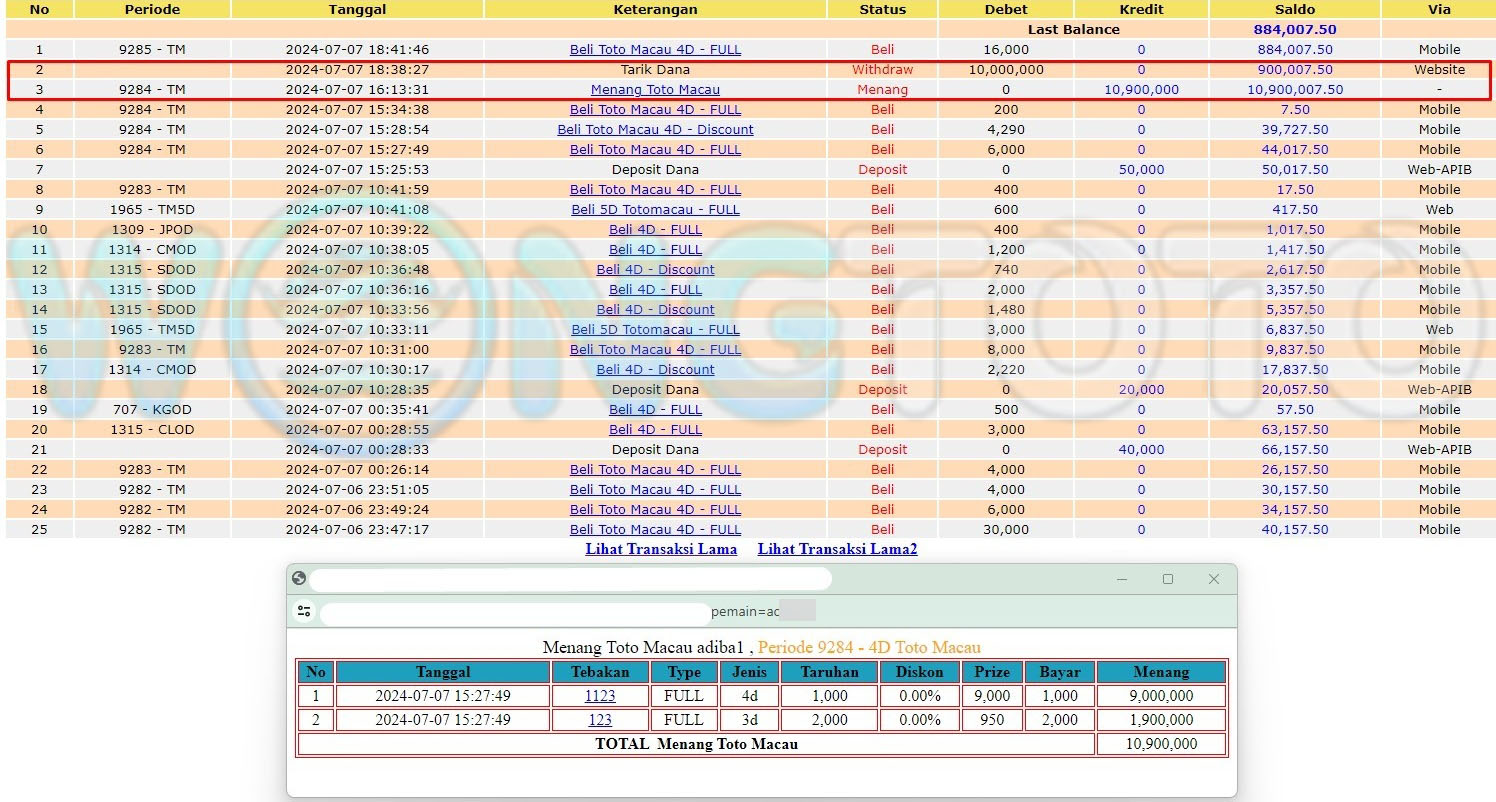Click the Menang Toto Macau link in row 3

[x=655, y=89]
